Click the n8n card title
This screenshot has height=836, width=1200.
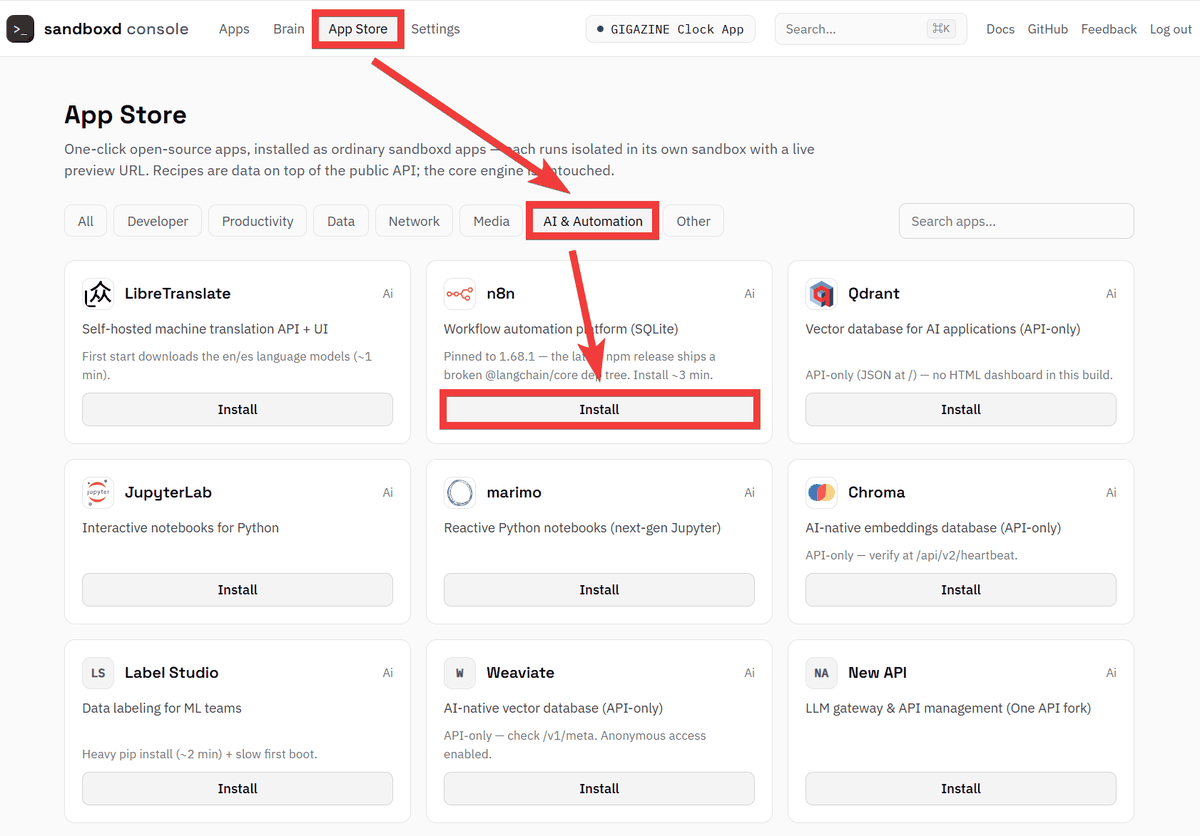click(x=501, y=294)
